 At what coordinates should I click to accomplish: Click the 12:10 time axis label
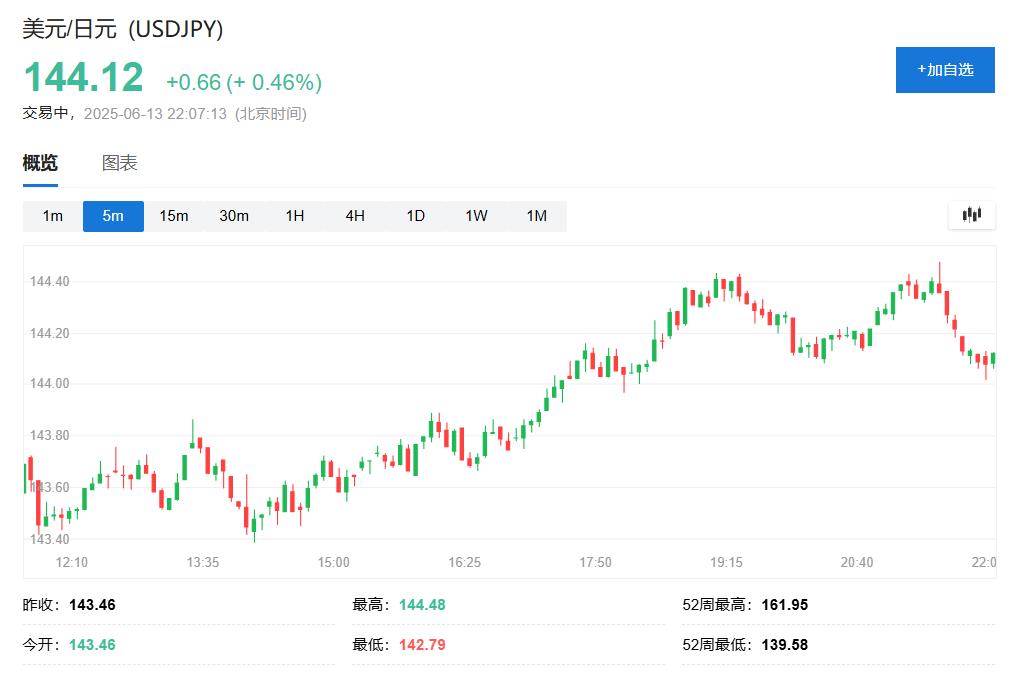(x=72, y=562)
